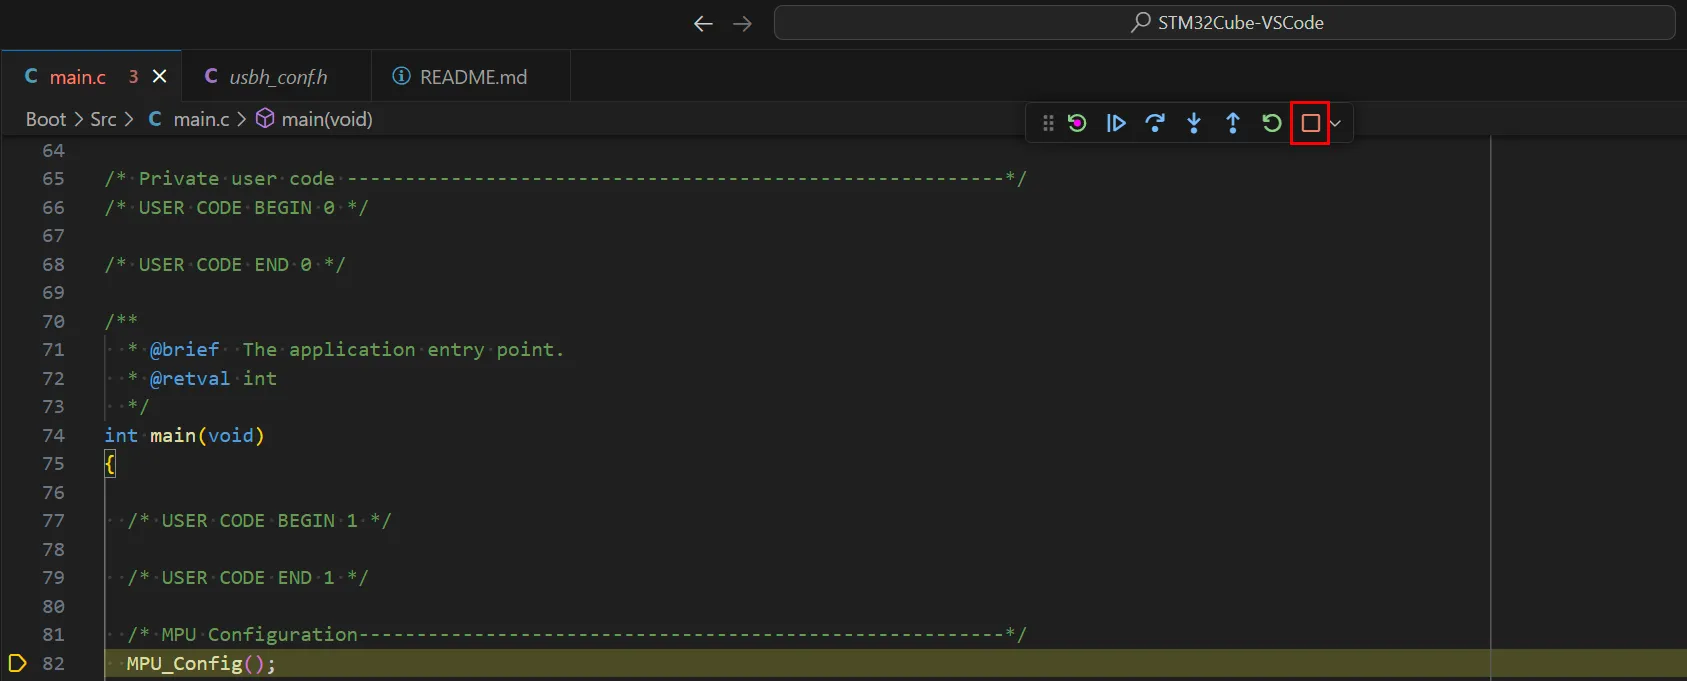Step over the current line
This screenshot has height=681, width=1687.
[1155, 123]
